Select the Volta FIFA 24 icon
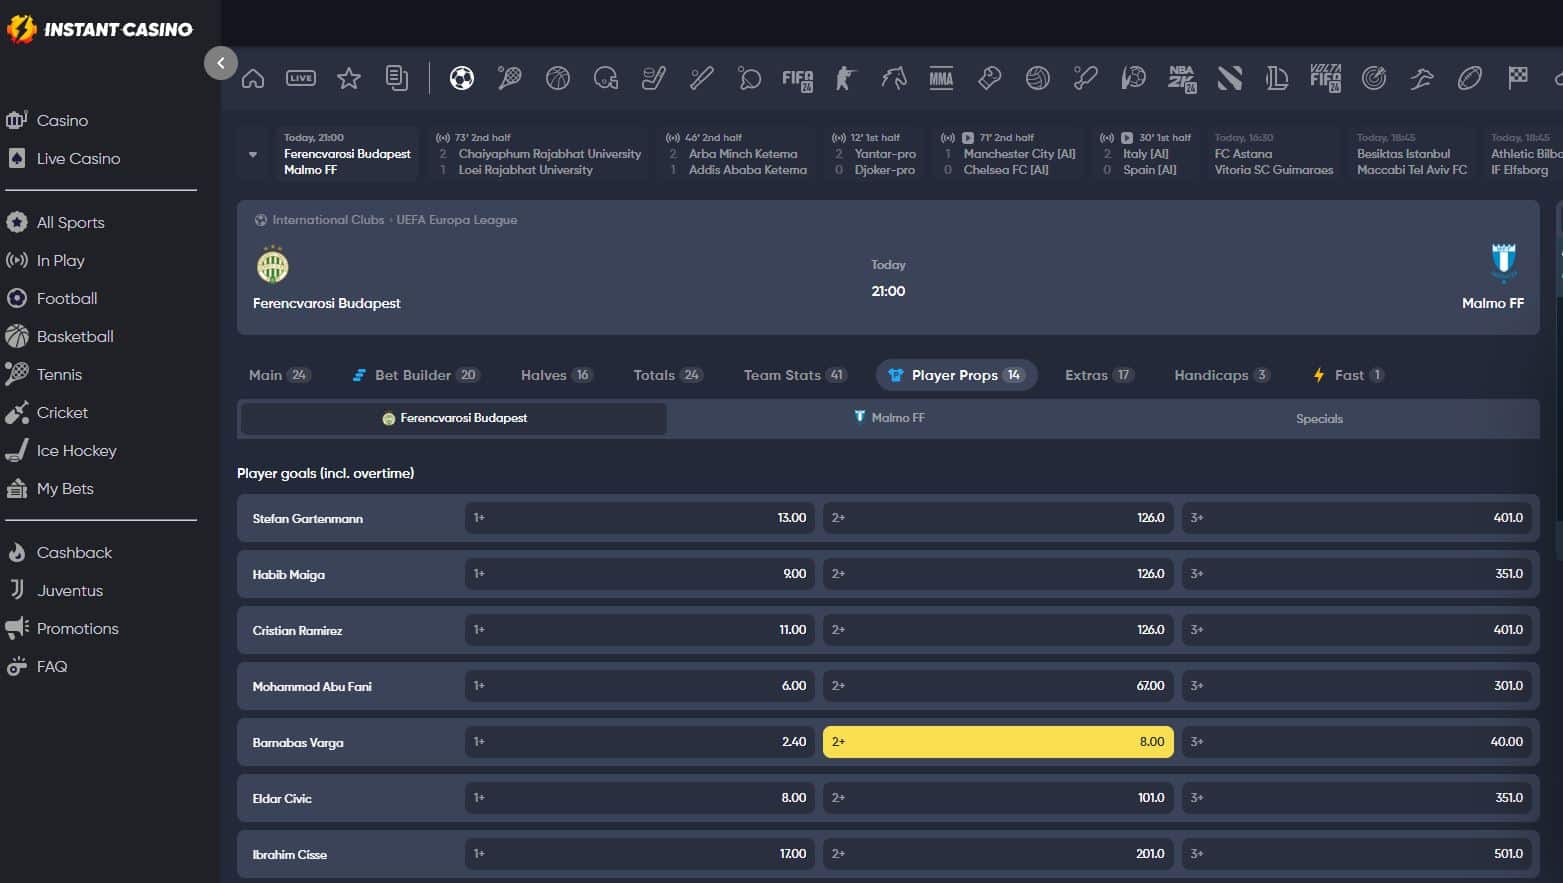Image resolution: width=1563 pixels, height=883 pixels. coord(1325,78)
